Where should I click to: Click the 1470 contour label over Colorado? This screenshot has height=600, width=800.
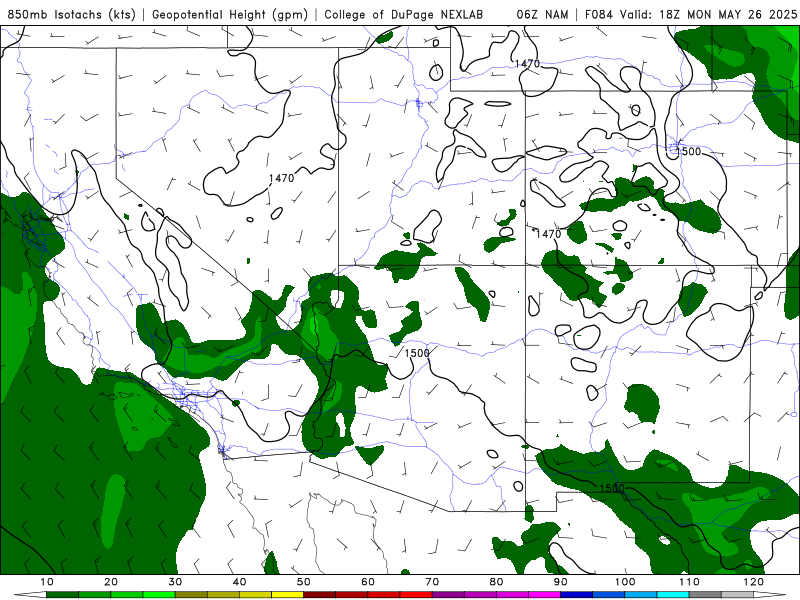click(548, 234)
